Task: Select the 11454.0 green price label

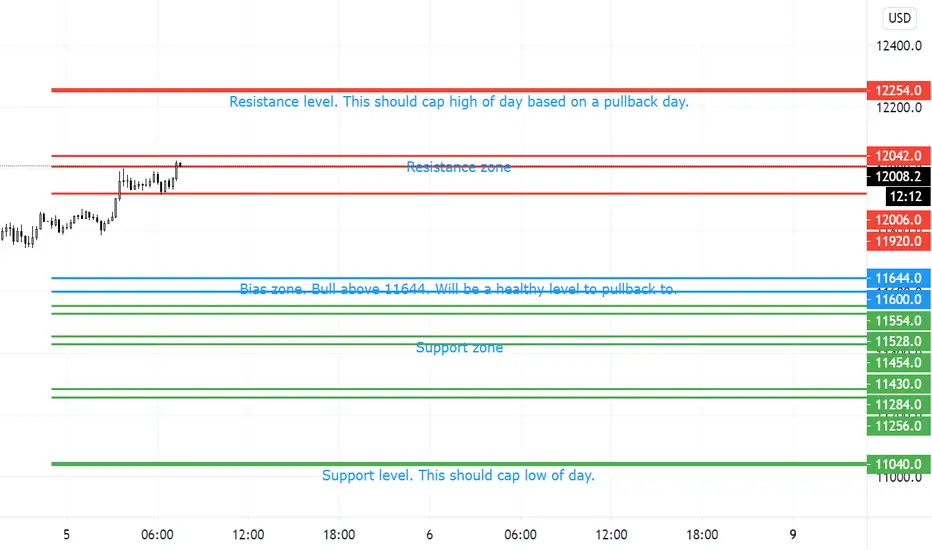Action: click(898, 363)
